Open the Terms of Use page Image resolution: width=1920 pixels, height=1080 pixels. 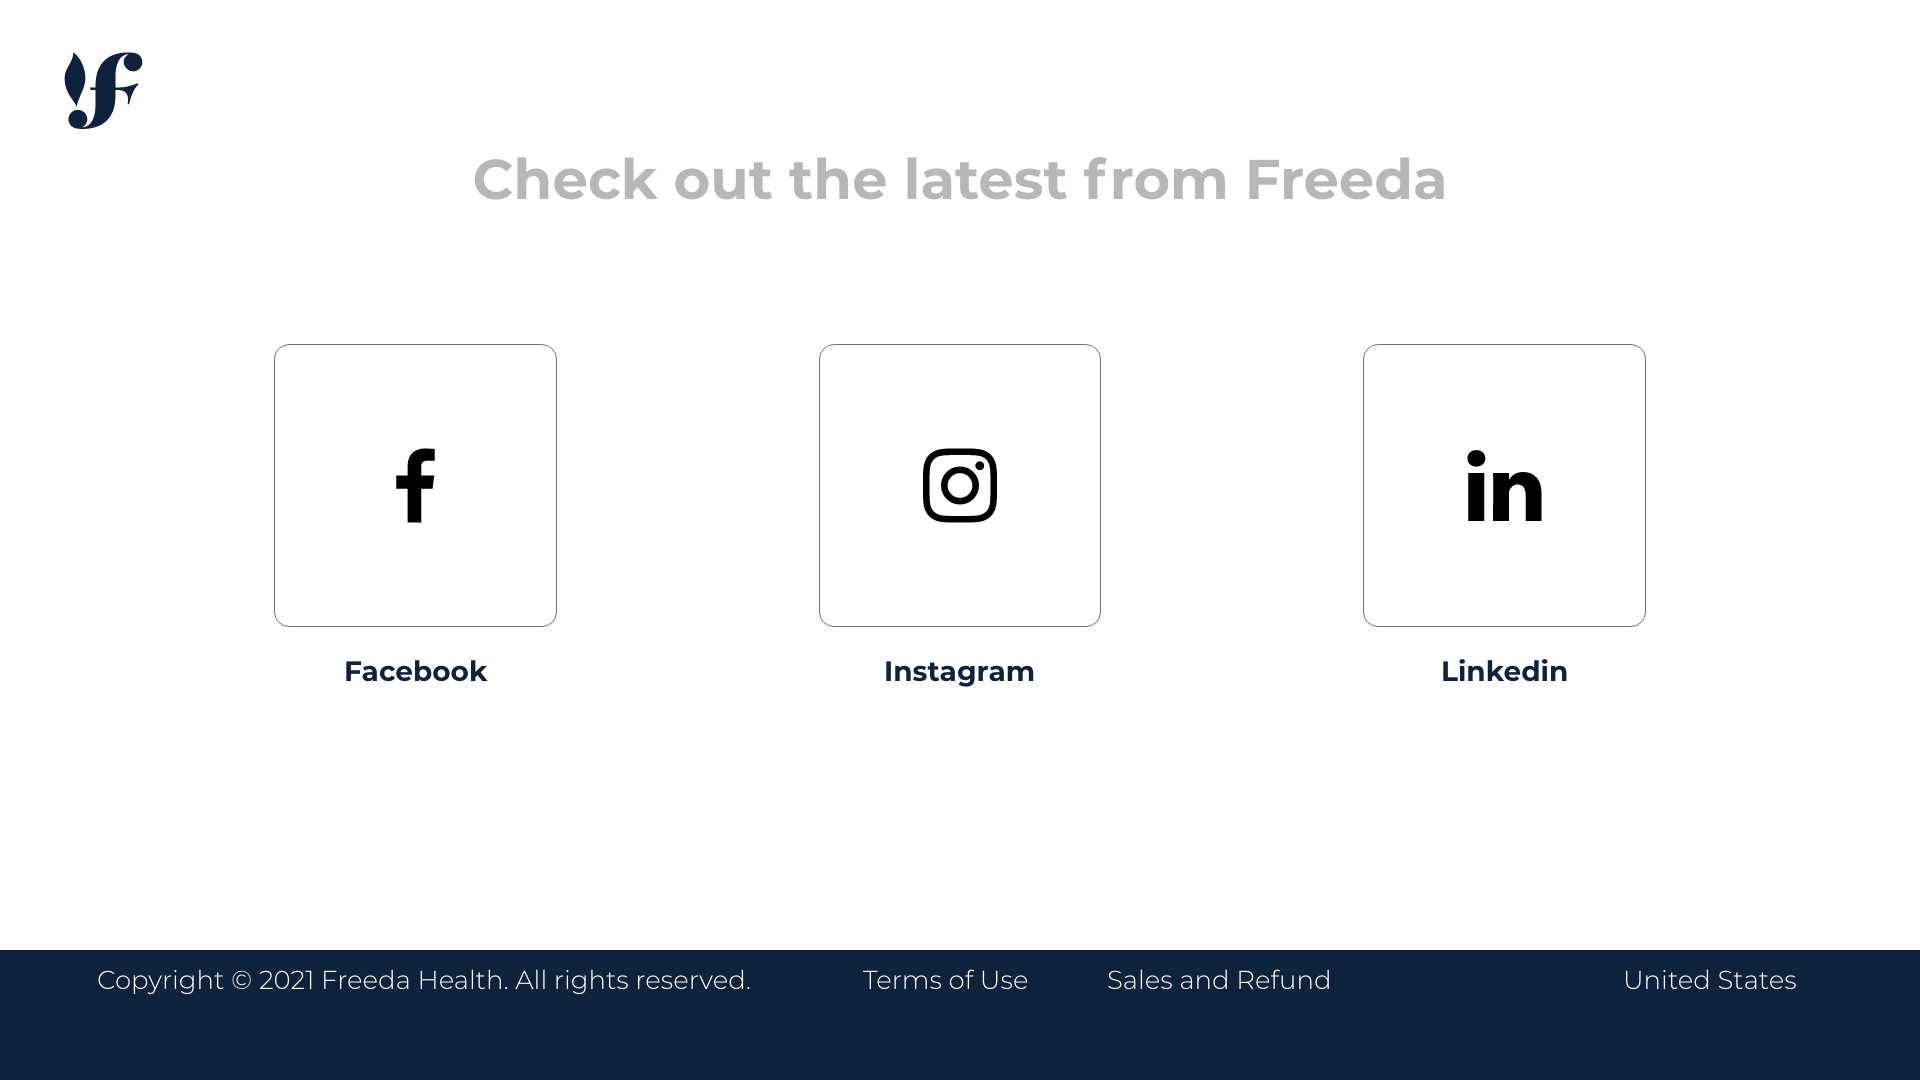point(945,980)
